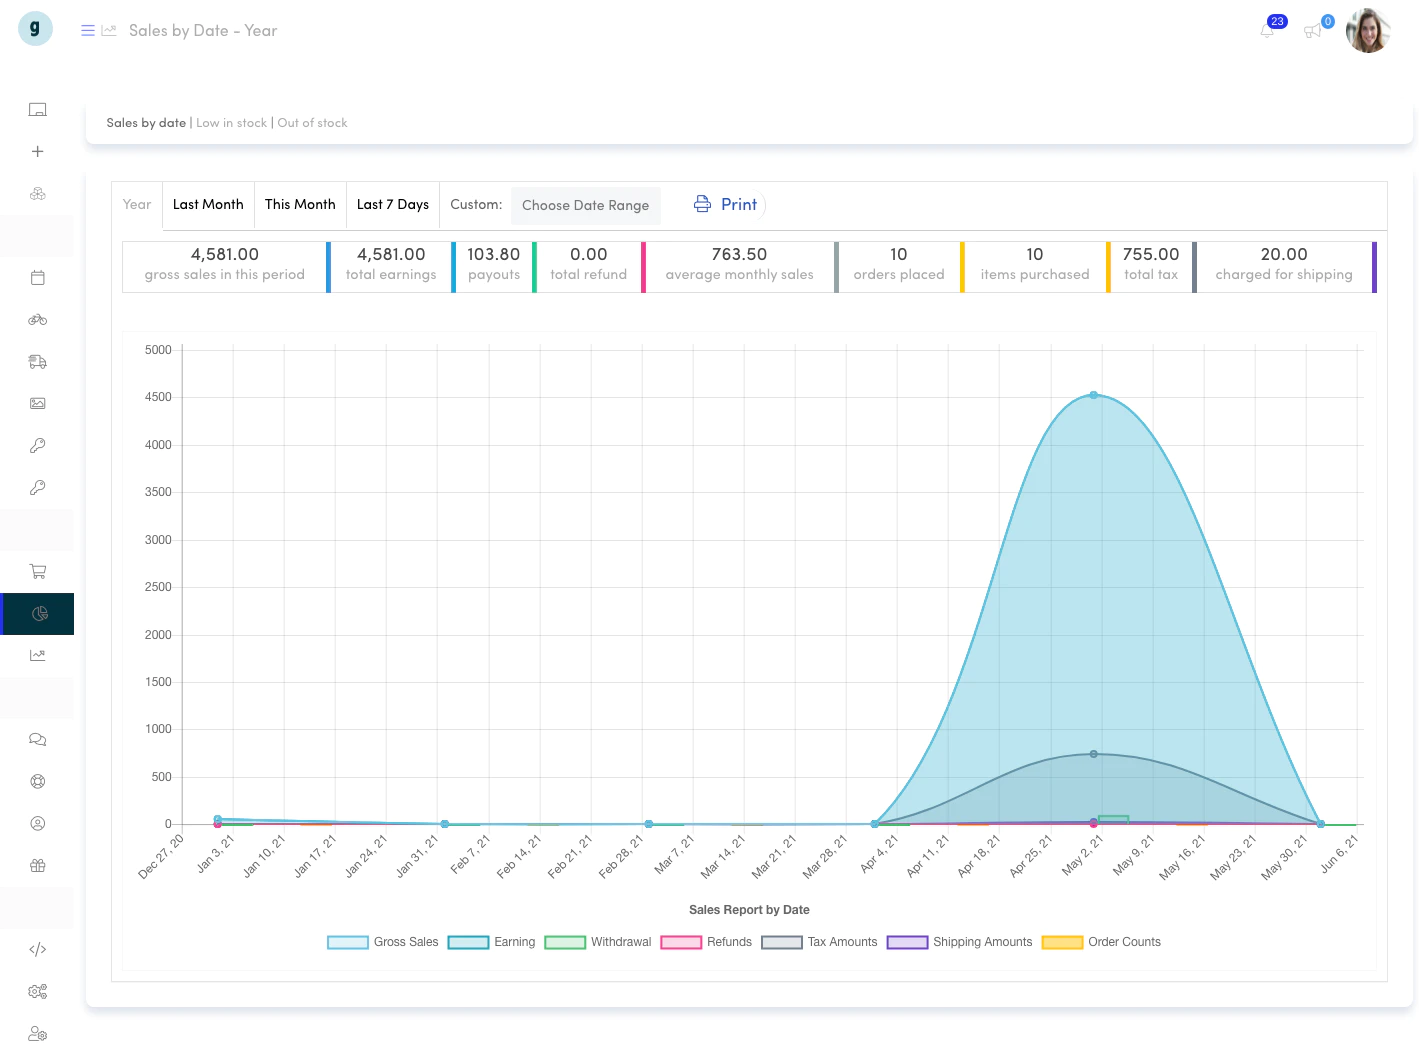Switch to the Last Month tab
Image resolution: width=1419 pixels, height=1058 pixels.
208,205
